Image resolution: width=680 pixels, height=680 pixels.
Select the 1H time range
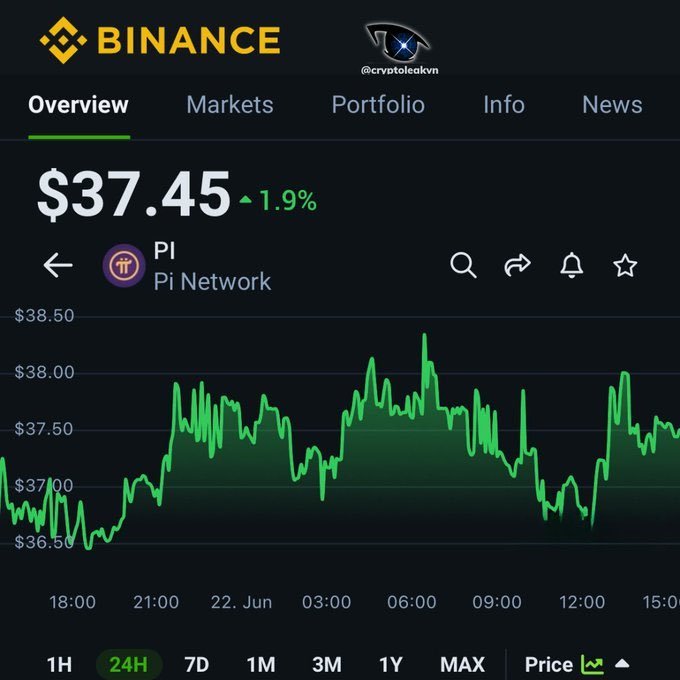pyautogui.click(x=59, y=664)
